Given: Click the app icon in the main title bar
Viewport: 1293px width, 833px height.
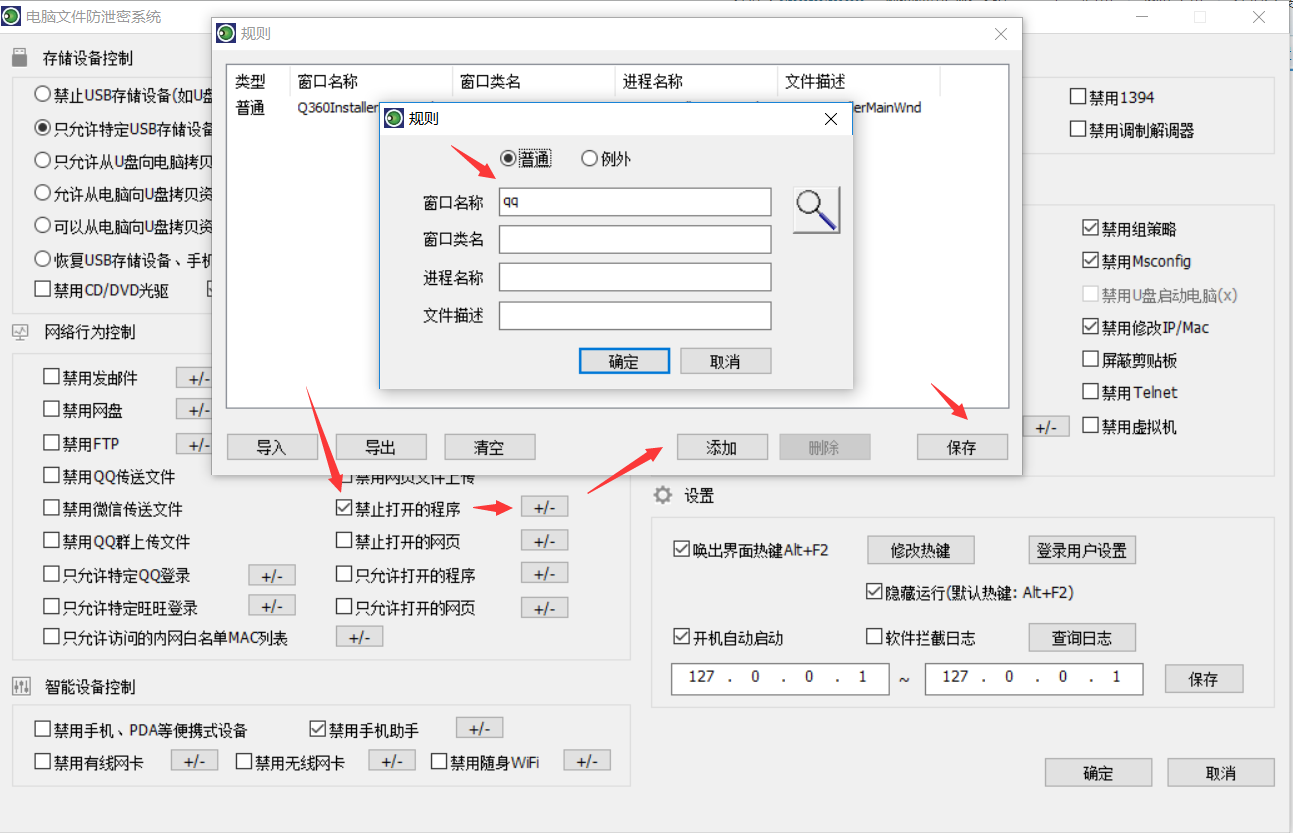Looking at the screenshot, I should [12, 16].
